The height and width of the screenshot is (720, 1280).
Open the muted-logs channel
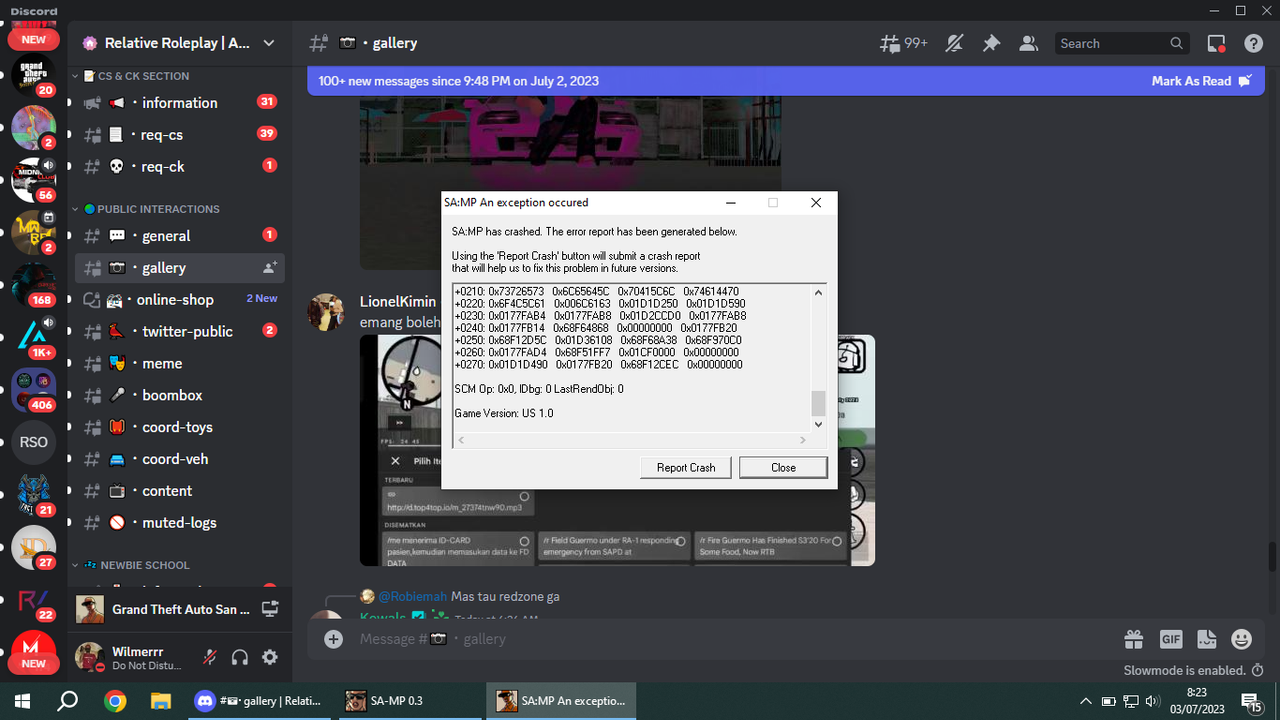coord(179,523)
